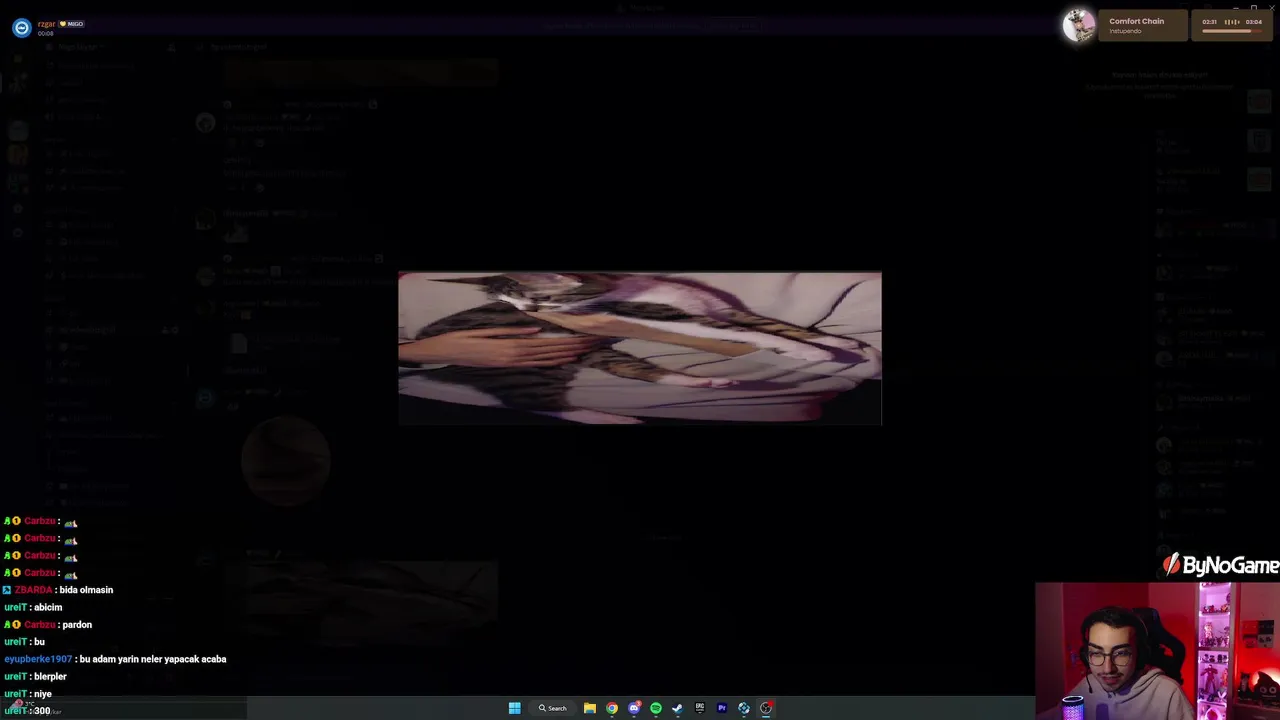The height and width of the screenshot is (720, 1280).
Task: Click the chat message 'bida olmasin'
Action: 84,590
